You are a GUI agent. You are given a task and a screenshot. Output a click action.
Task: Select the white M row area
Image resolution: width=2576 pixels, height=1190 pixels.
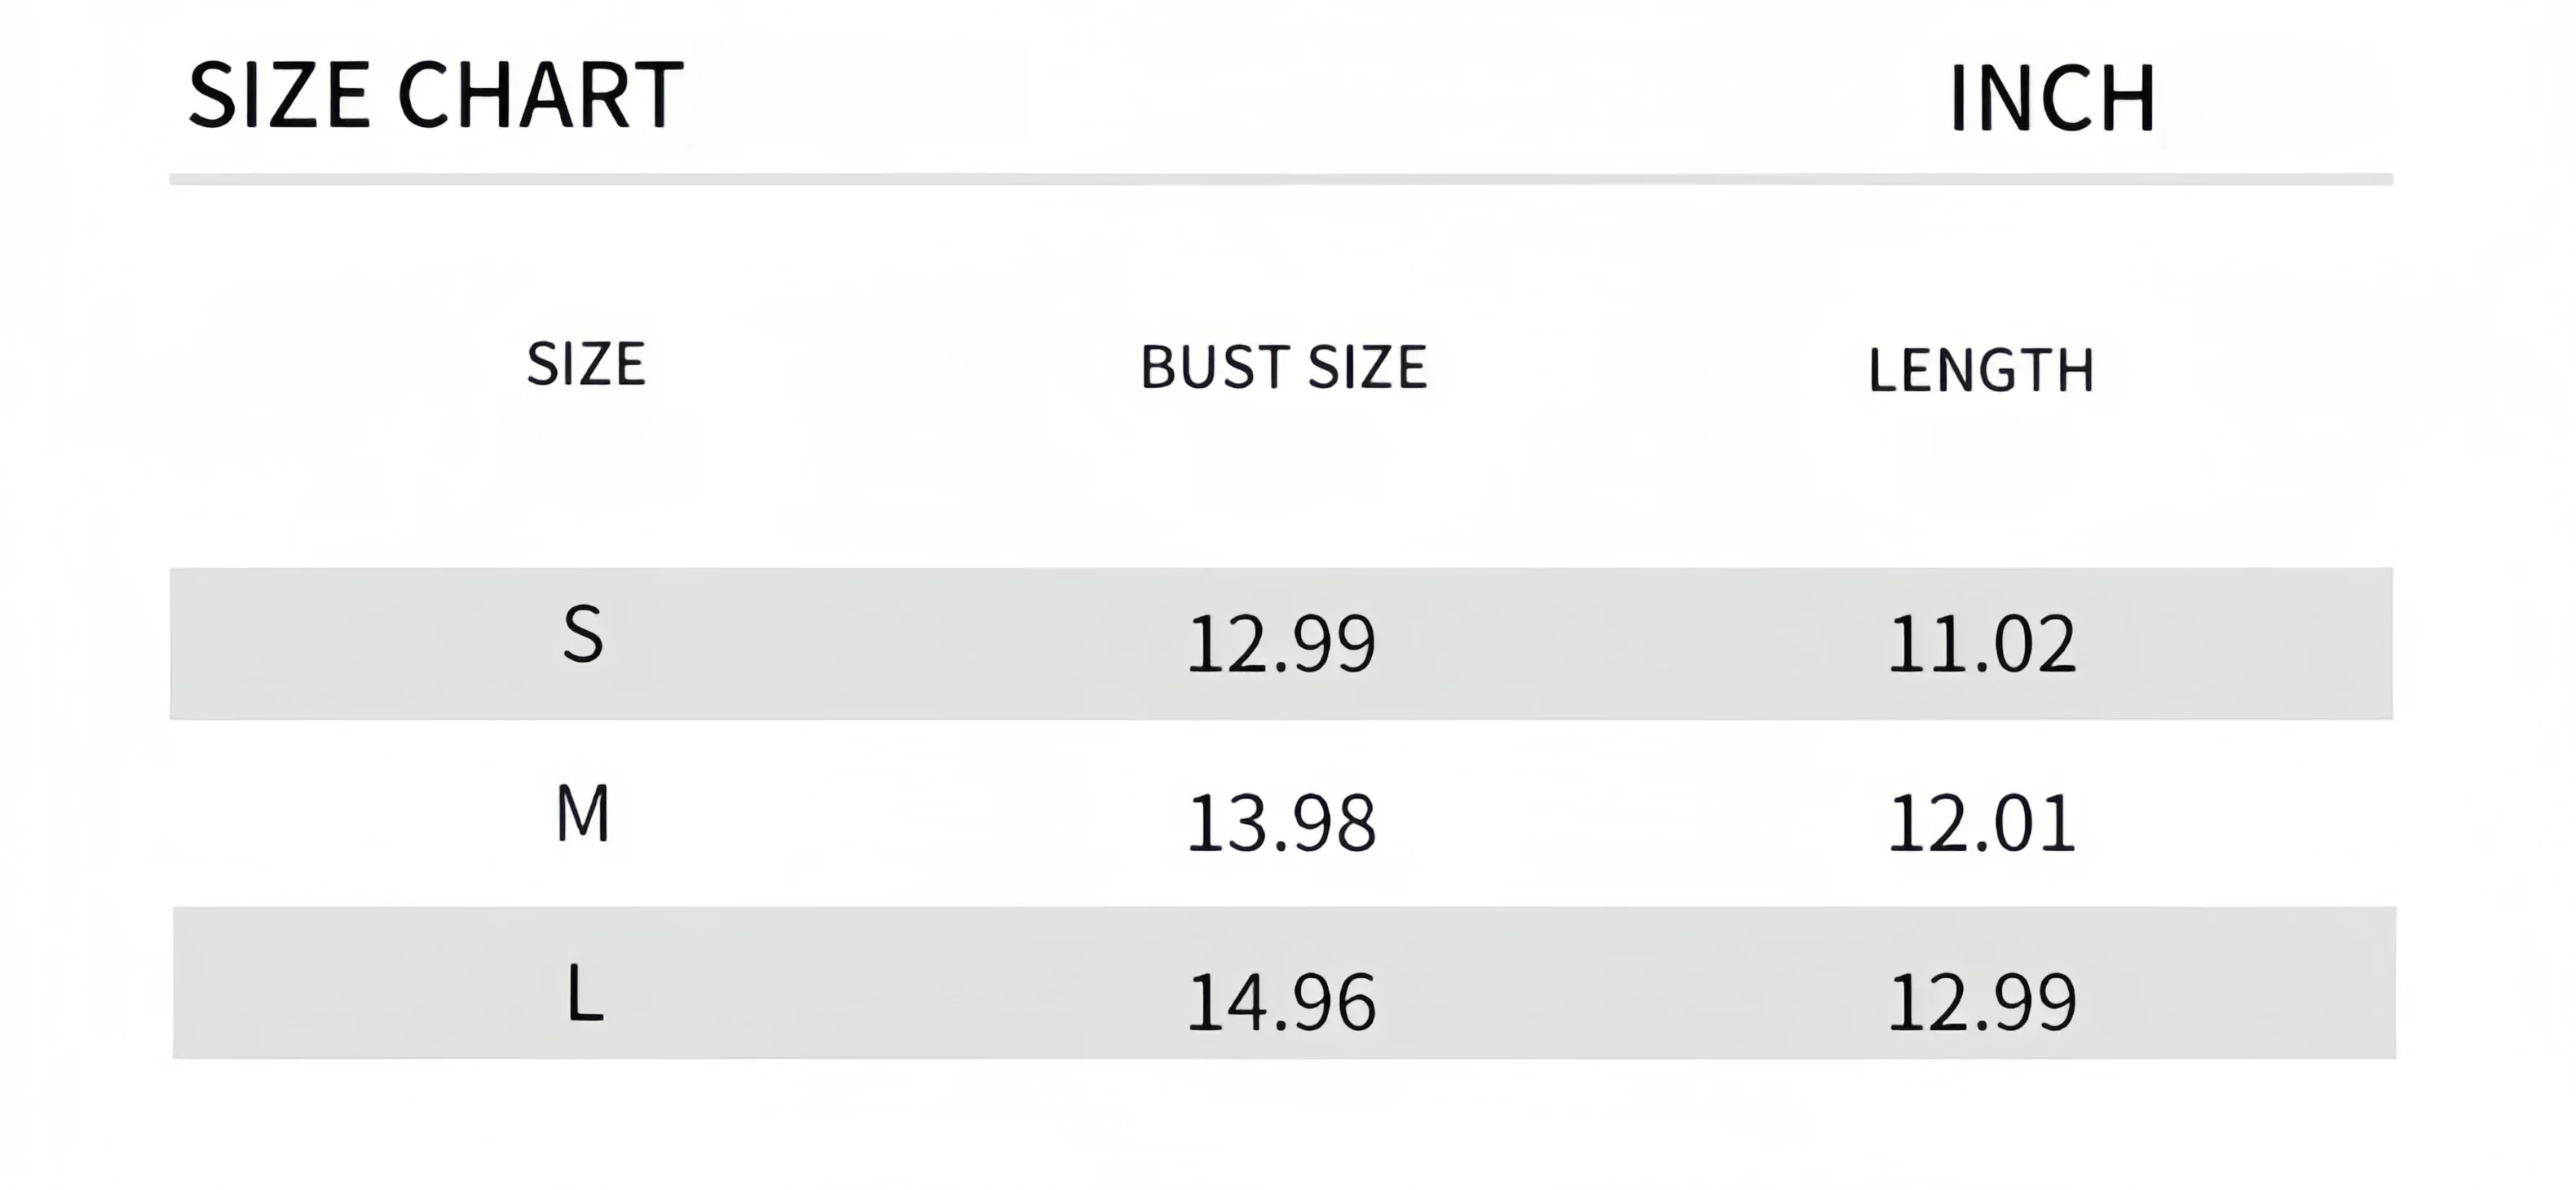(1282, 814)
